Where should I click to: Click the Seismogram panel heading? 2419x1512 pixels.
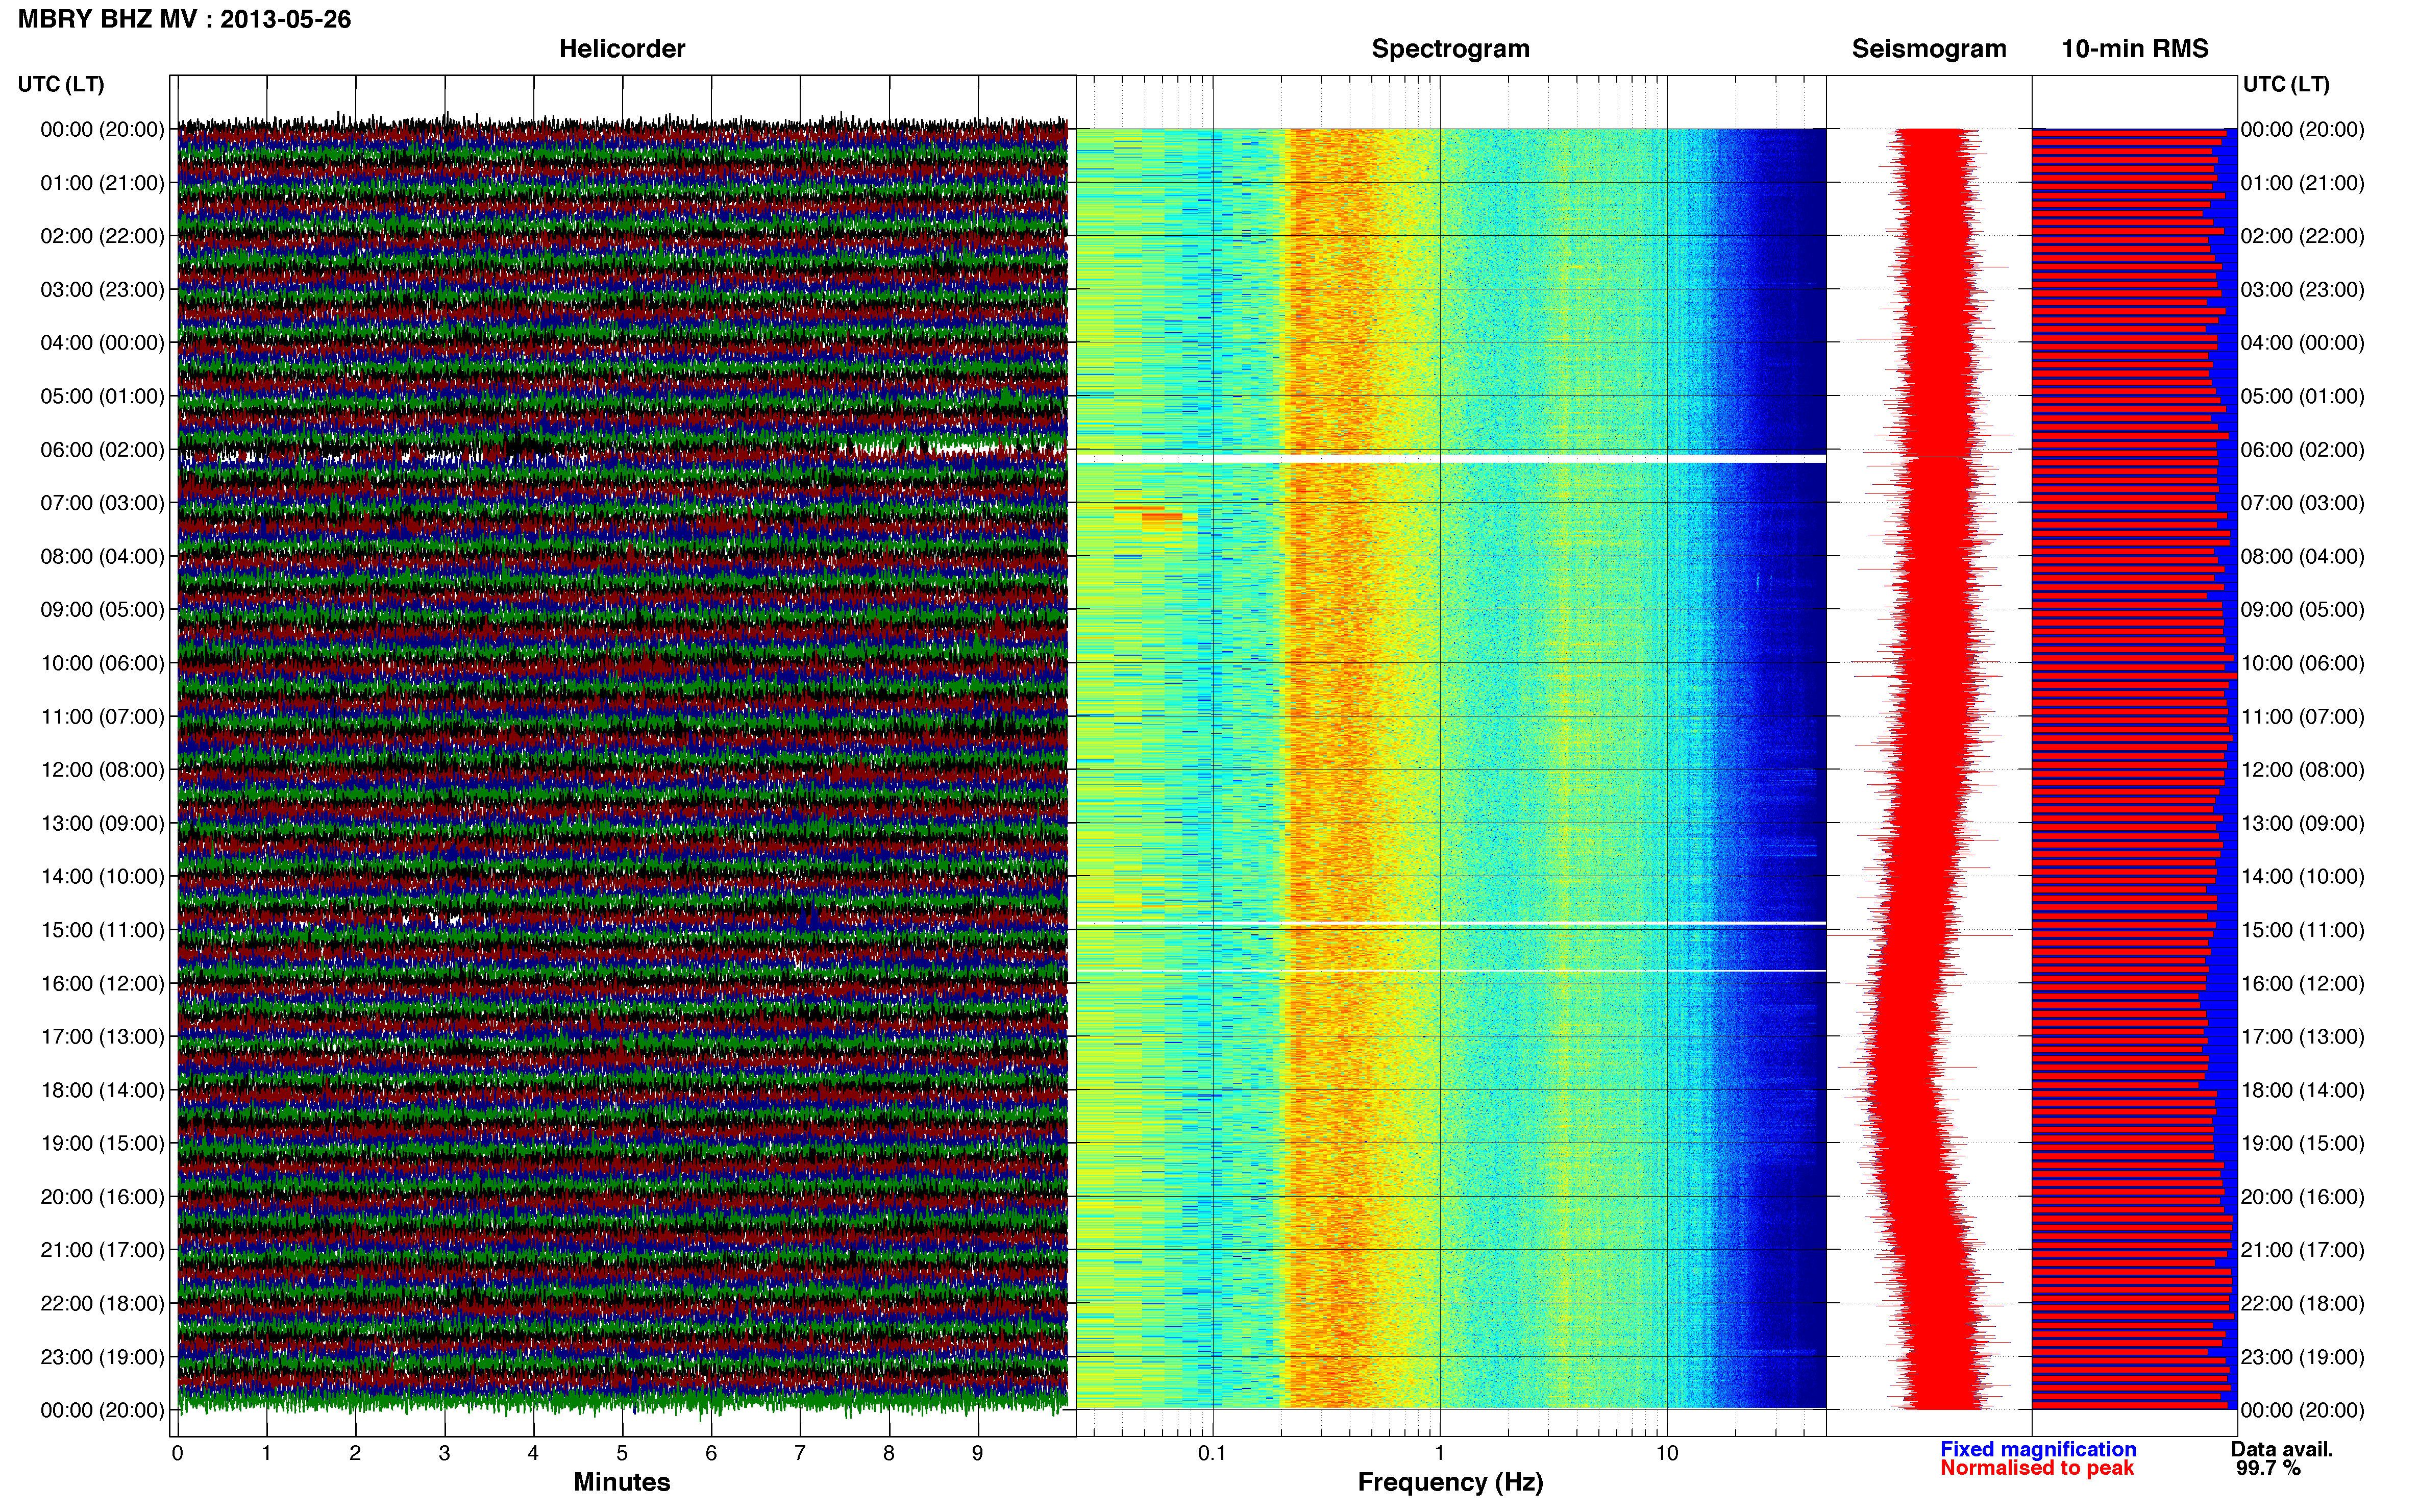(1929, 49)
